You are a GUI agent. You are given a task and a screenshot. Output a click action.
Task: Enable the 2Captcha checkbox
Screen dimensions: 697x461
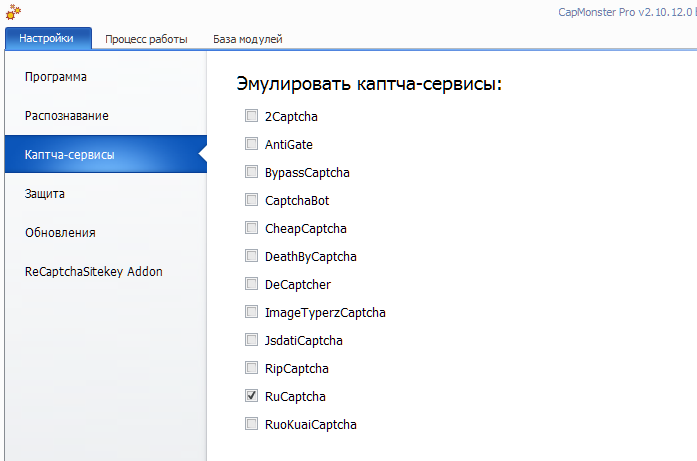click(251, 116)
